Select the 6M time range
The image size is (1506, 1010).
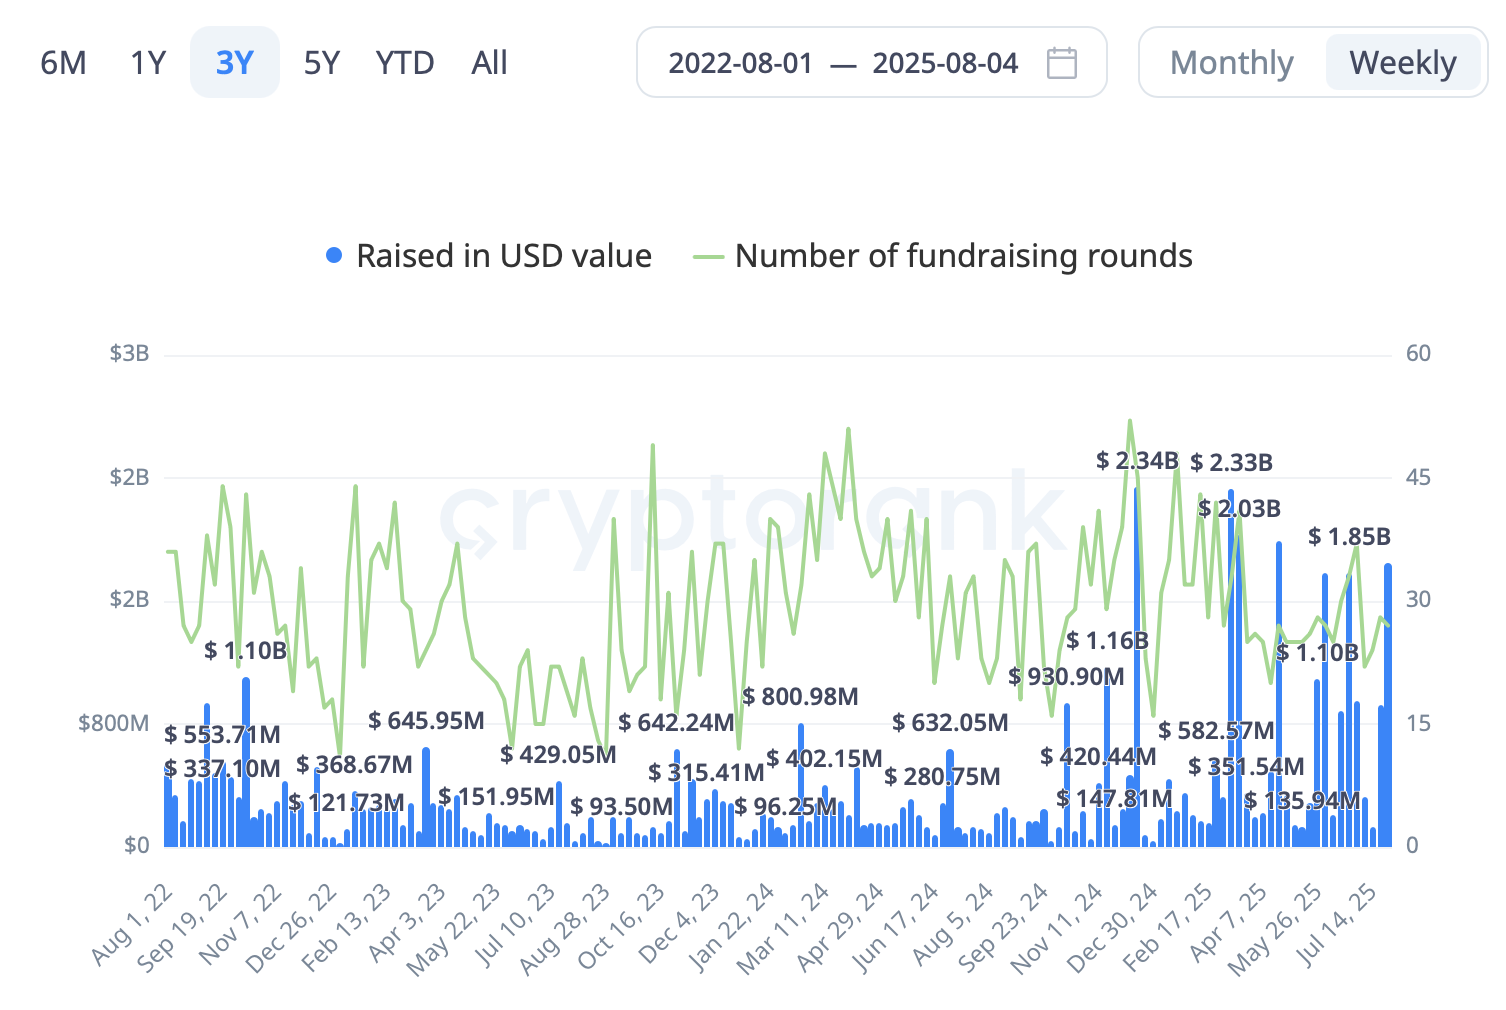click(63, 63)
